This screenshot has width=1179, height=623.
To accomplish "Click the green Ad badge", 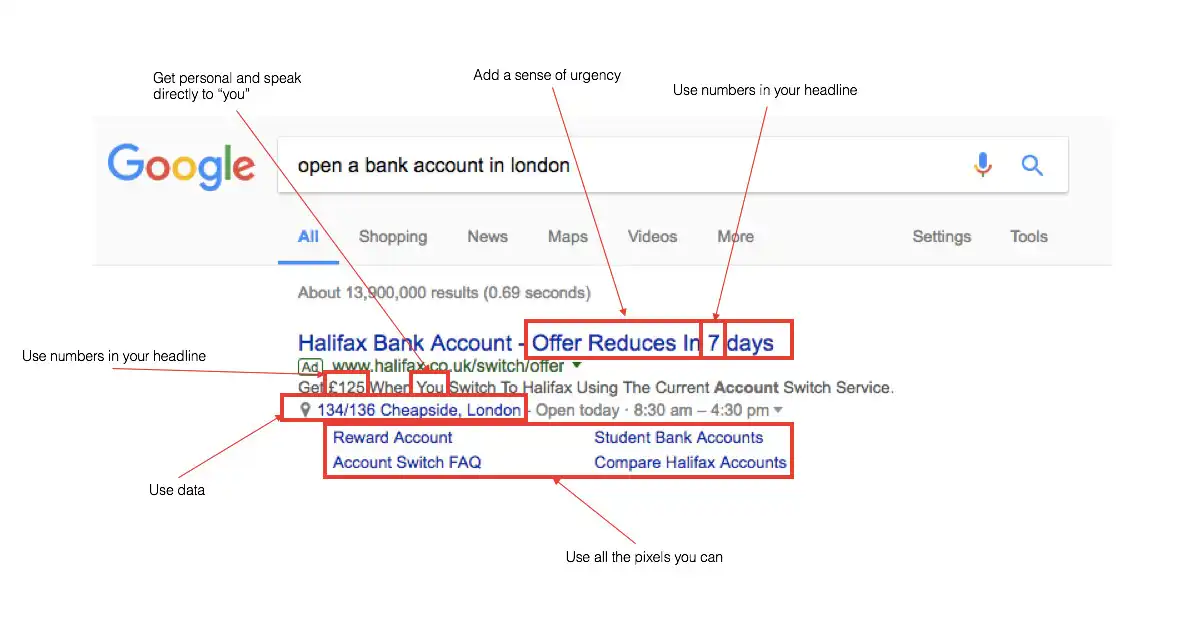I will [x=310, y=367].
